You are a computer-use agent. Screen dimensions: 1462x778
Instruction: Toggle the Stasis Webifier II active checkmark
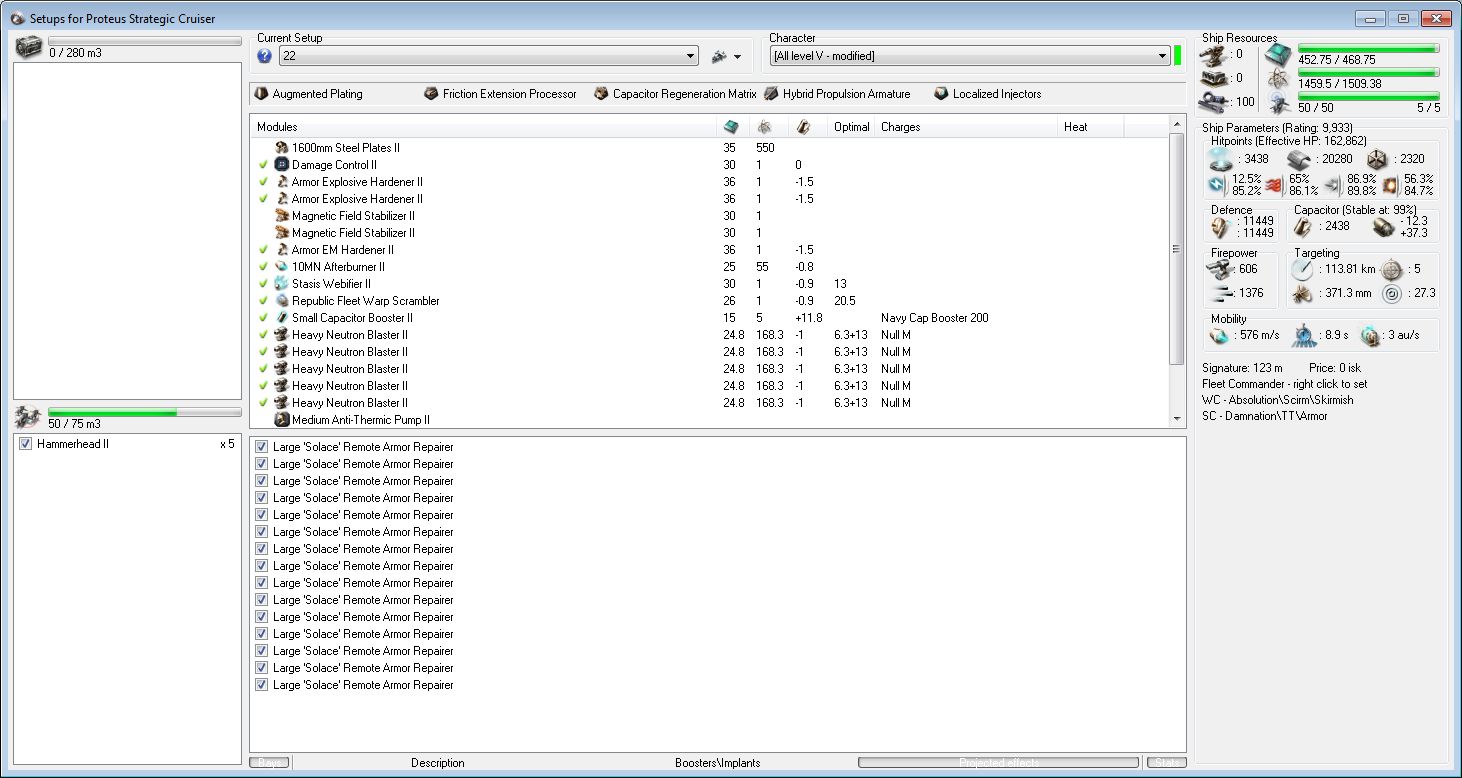coord(264,284)
